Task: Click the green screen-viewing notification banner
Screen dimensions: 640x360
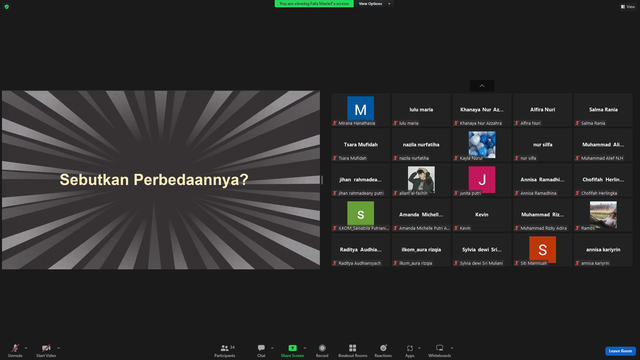Action: coord(314,4)
